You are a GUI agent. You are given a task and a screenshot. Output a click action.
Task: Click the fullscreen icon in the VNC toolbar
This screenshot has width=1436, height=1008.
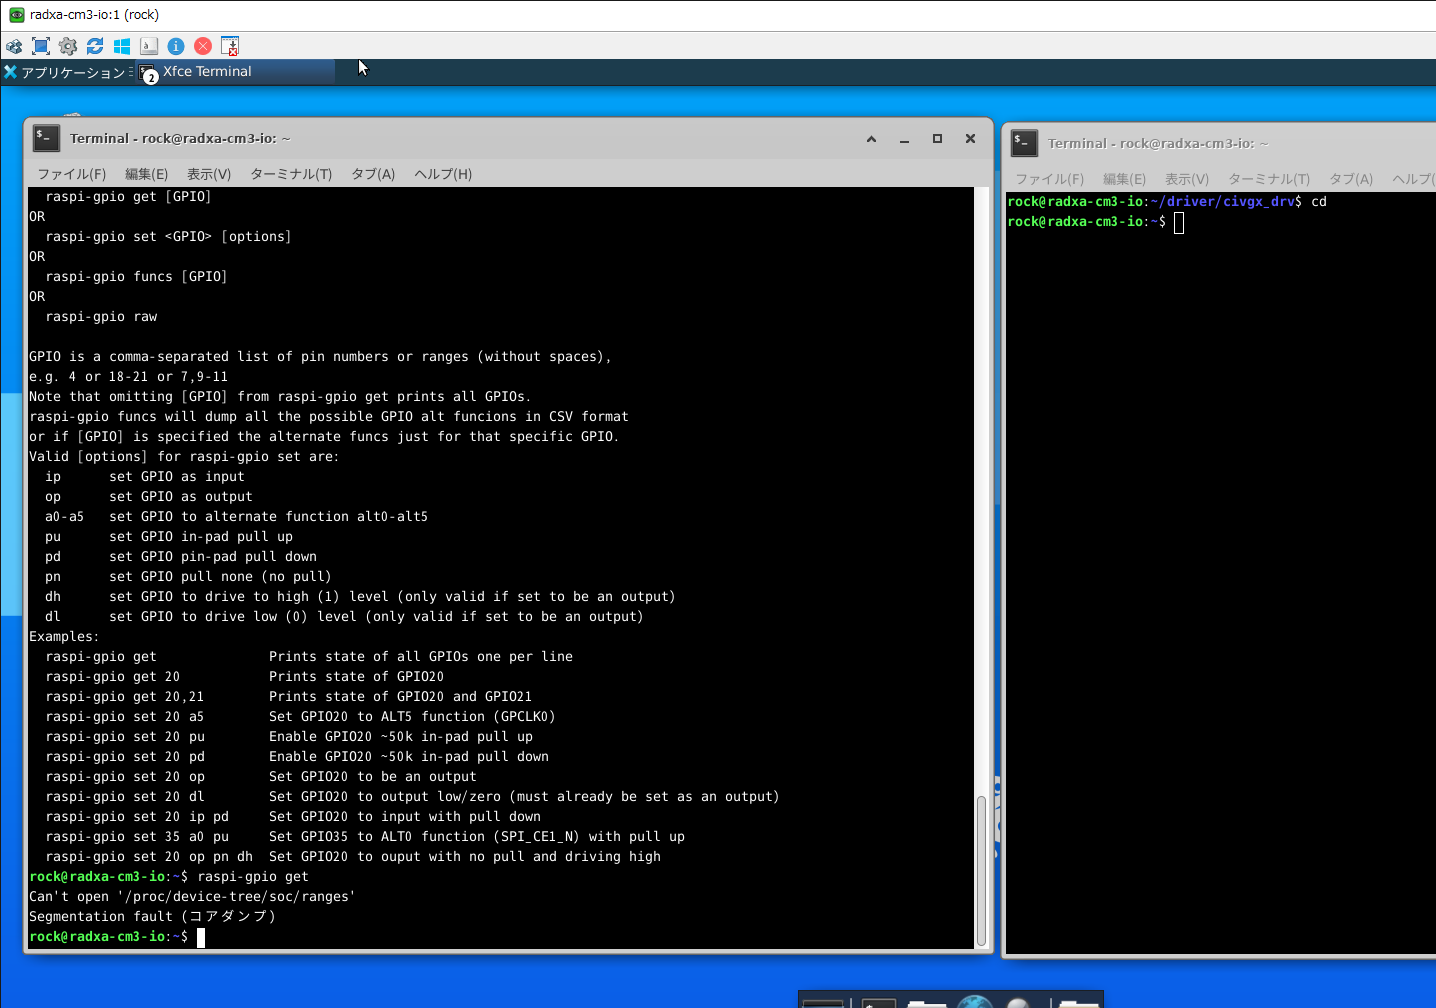(x=41, y=46)
